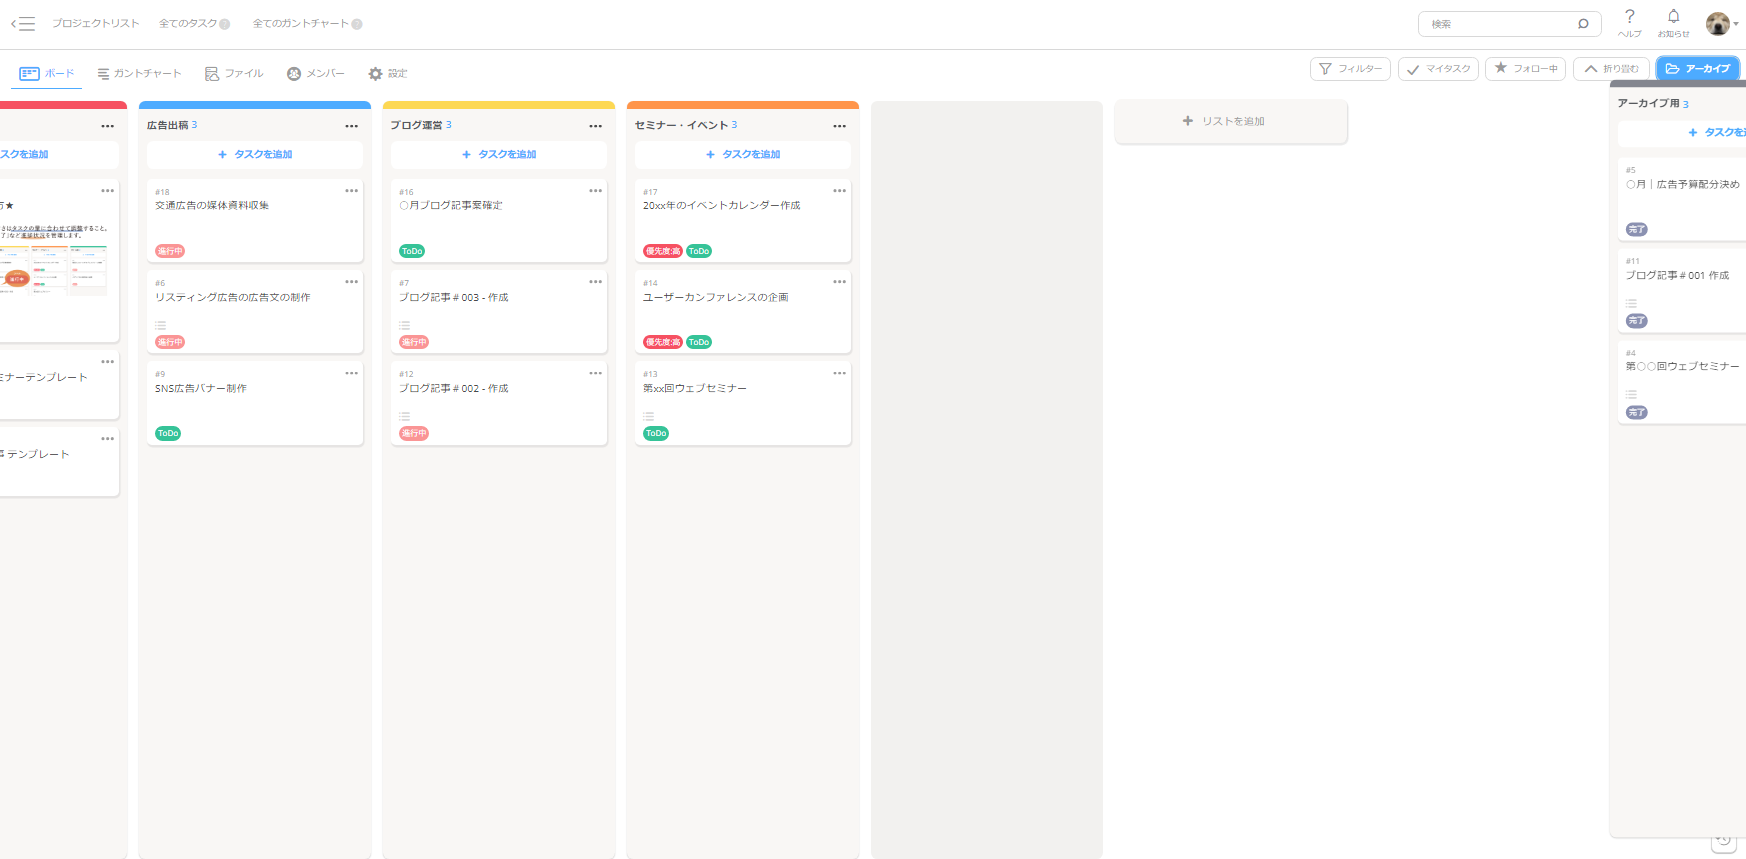
Task: Click ToDo tag on ユーザーカンファレンス card
Action: (699, 342)
